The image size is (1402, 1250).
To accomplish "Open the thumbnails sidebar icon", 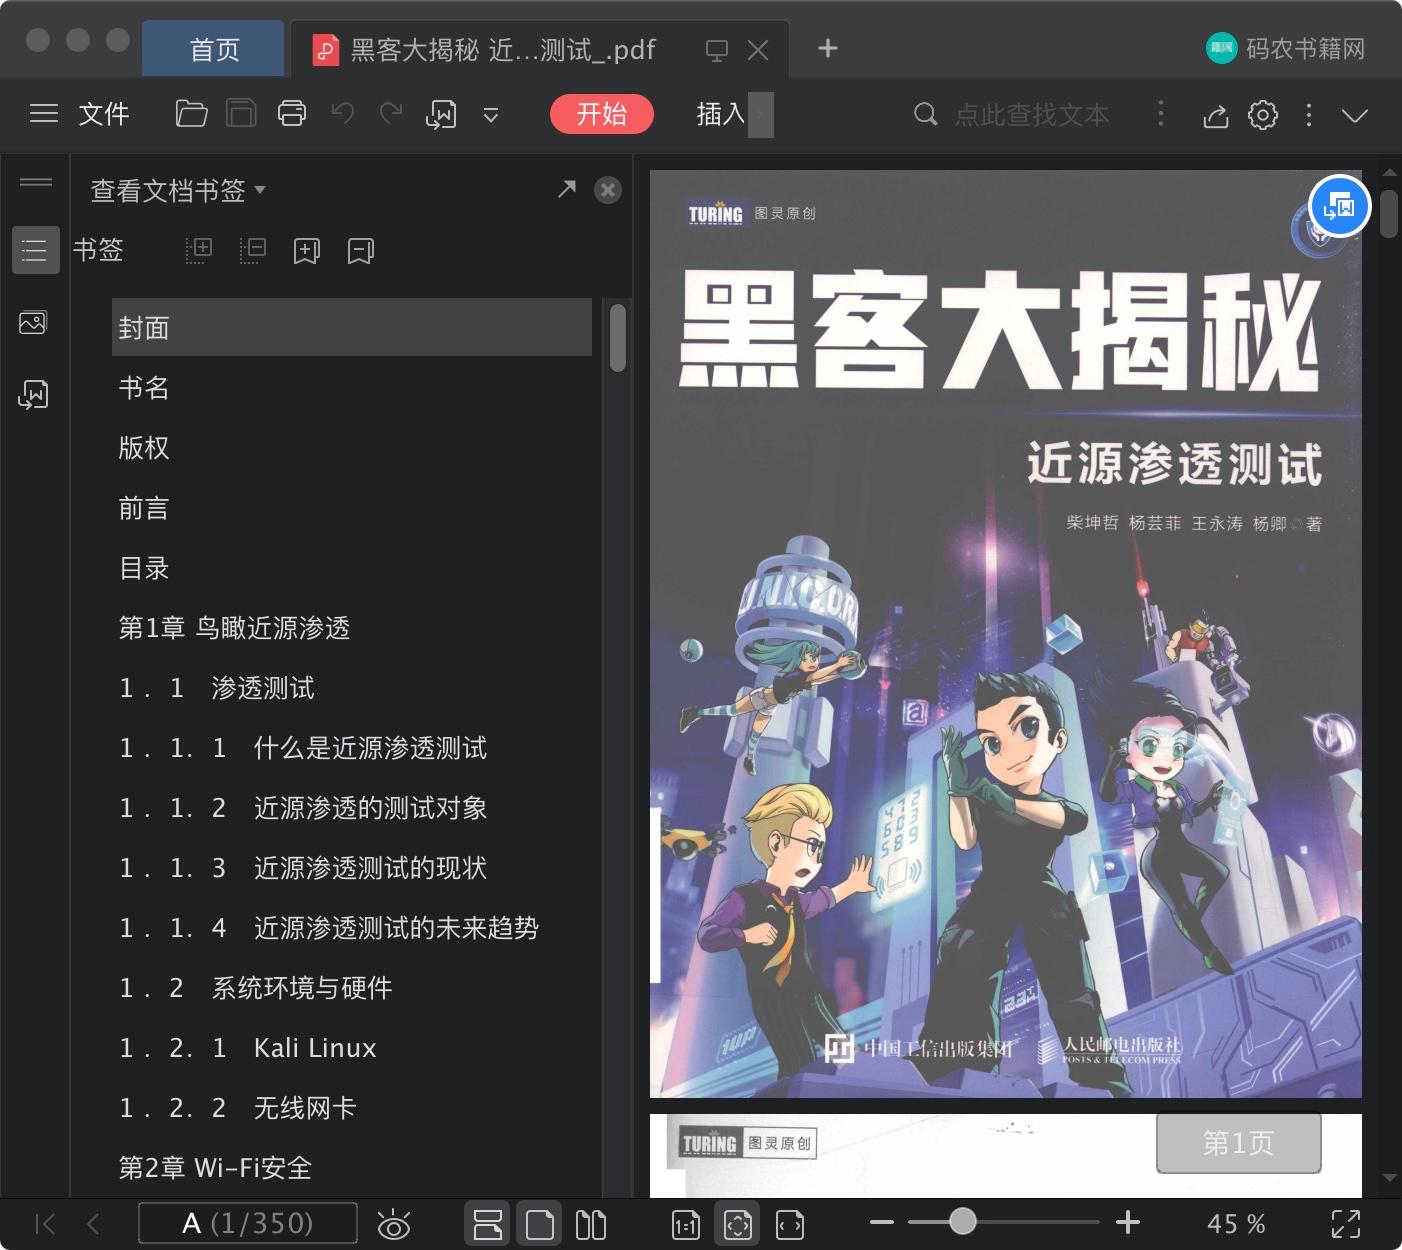I will [x=33, y=323].
